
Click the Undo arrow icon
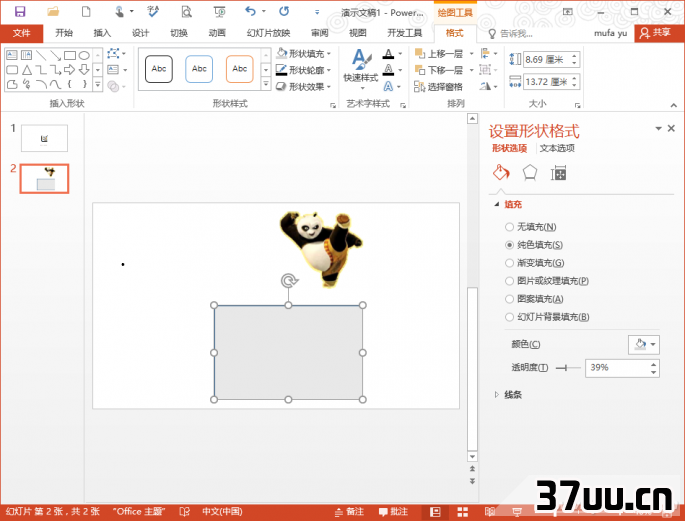coord(250,11)
